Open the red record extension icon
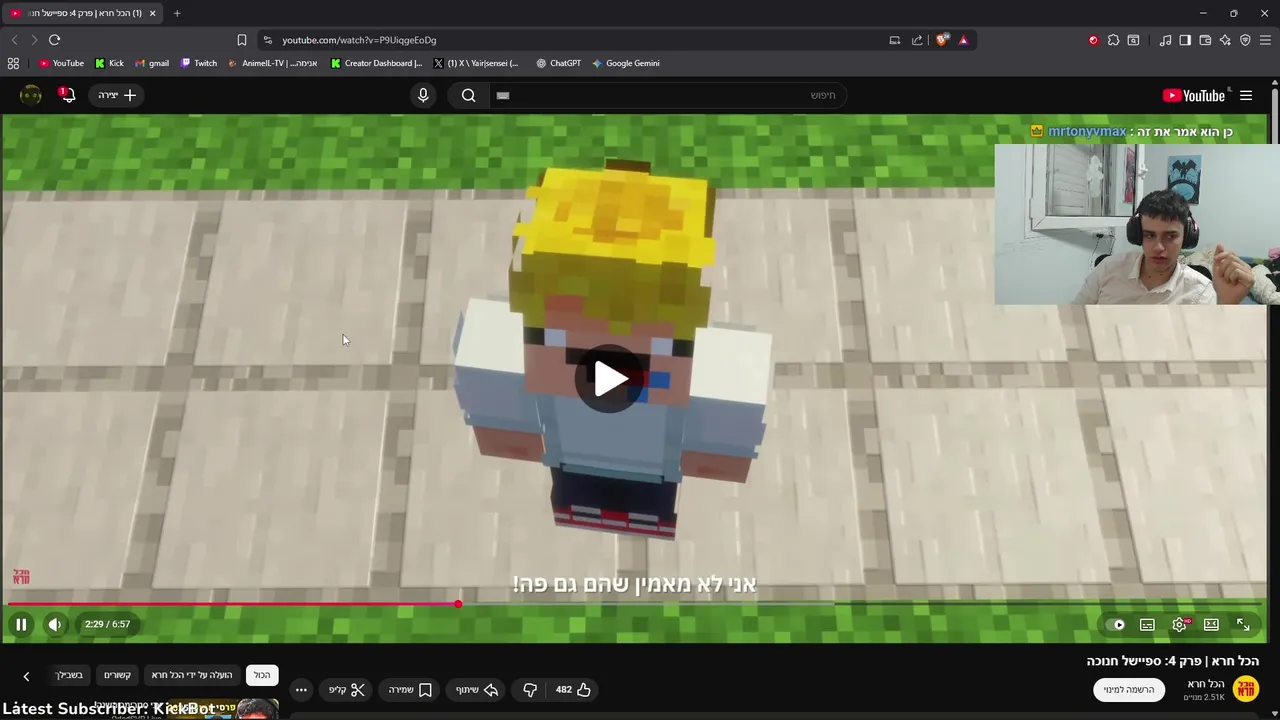Image resolution: width=1280 pixels, height=720 pixels. 1093,40
